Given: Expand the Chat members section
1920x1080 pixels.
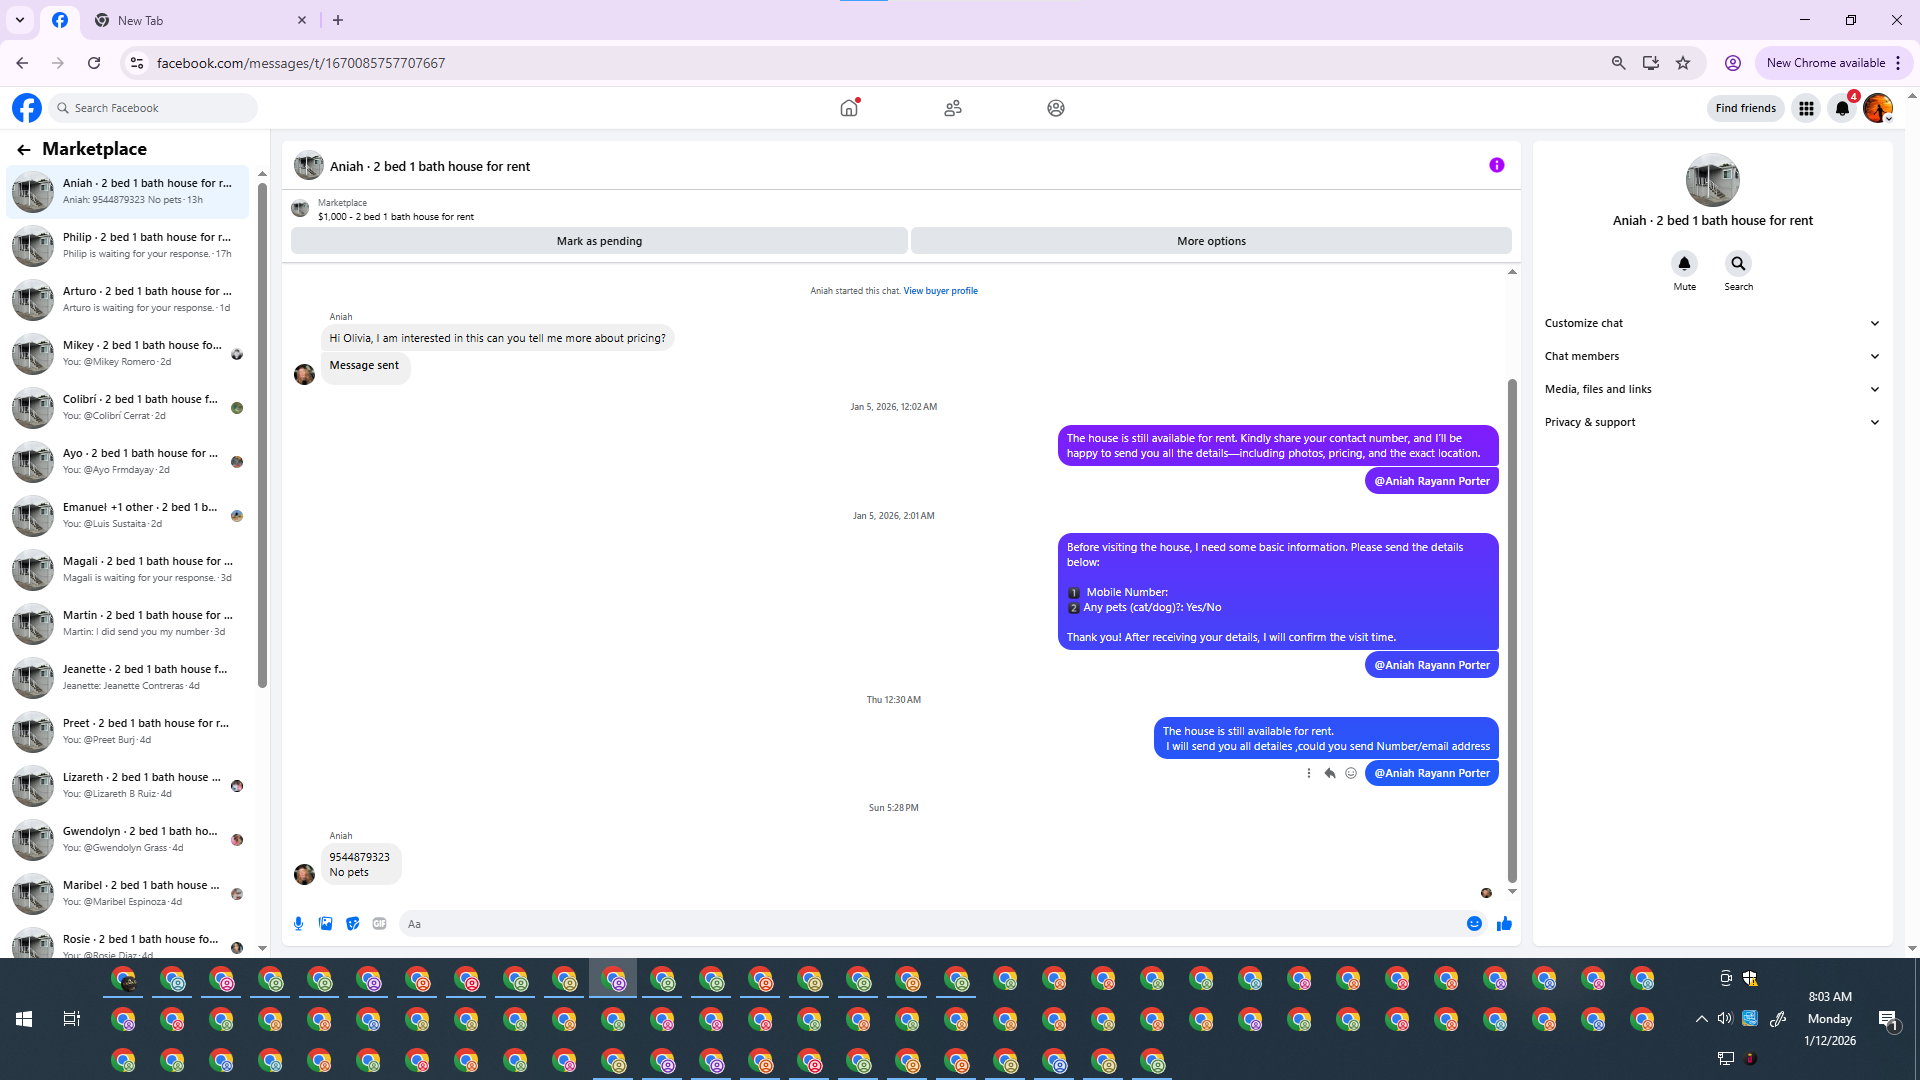Looking at the screenshot, I should 1712,356.
